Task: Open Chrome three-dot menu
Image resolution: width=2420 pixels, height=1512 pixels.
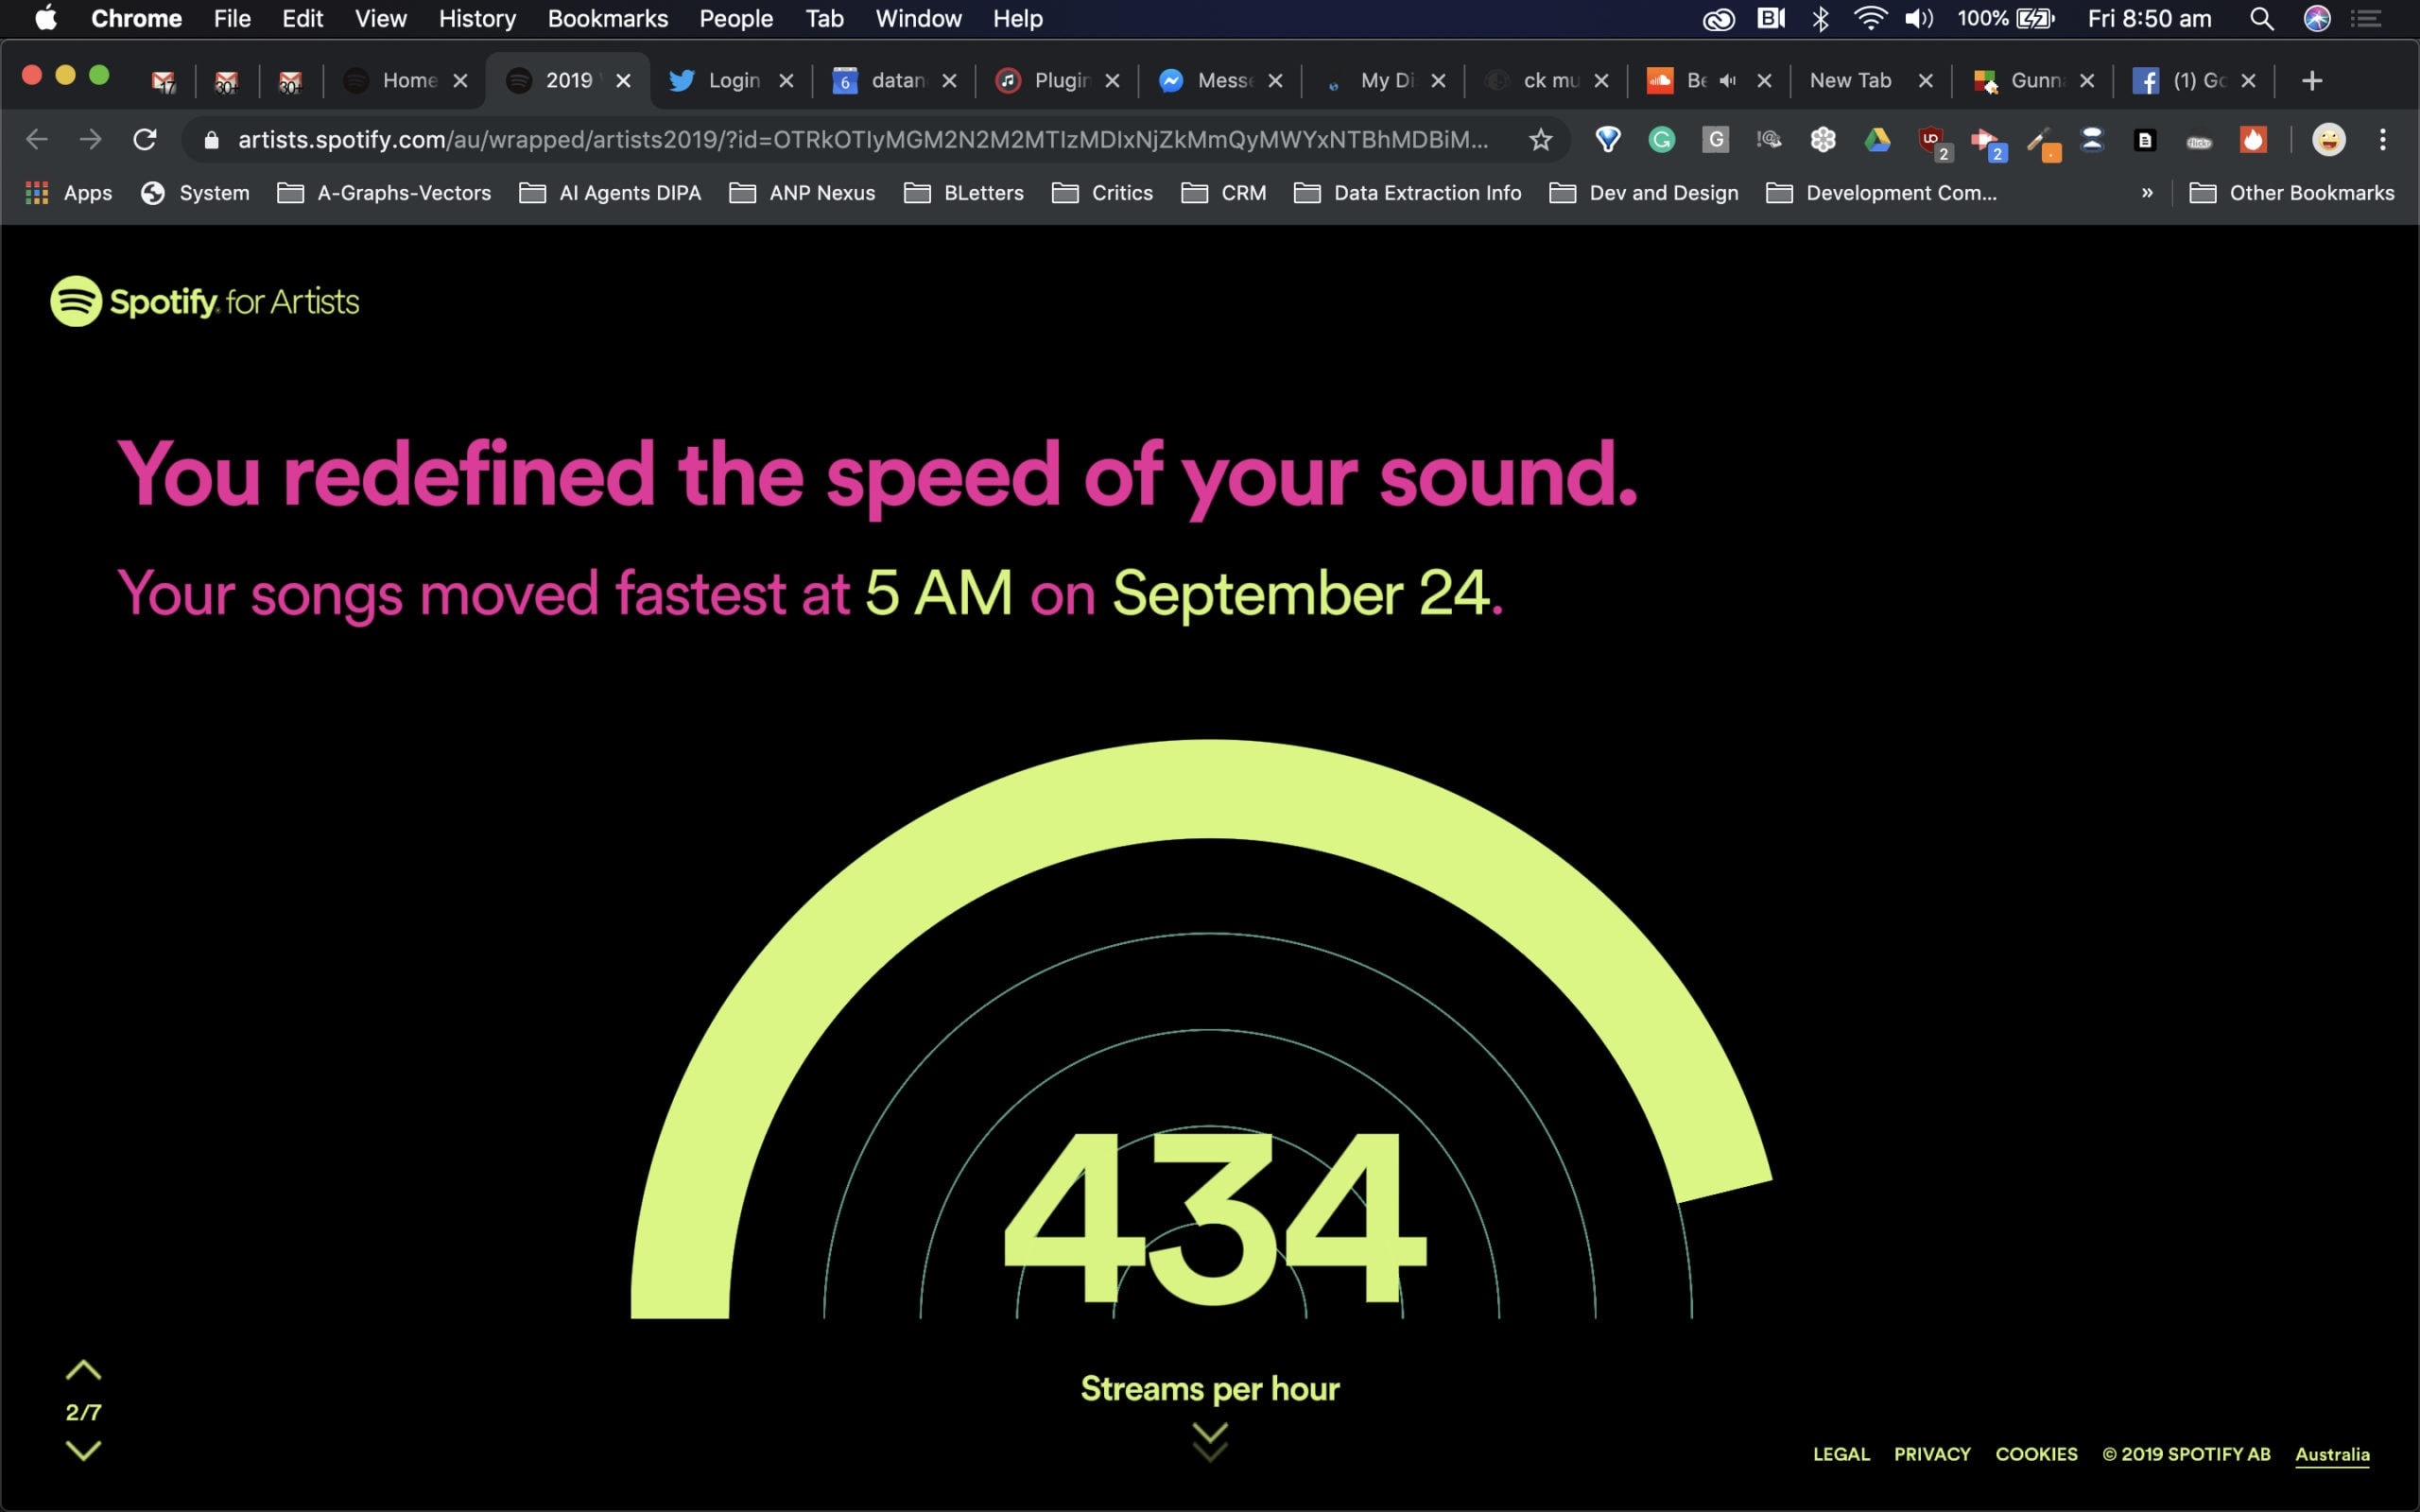Action: (2383, 139)
